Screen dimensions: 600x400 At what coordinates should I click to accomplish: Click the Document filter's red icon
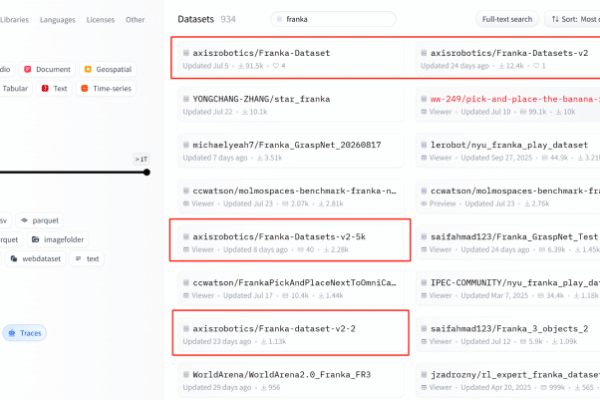coord(28,69)
